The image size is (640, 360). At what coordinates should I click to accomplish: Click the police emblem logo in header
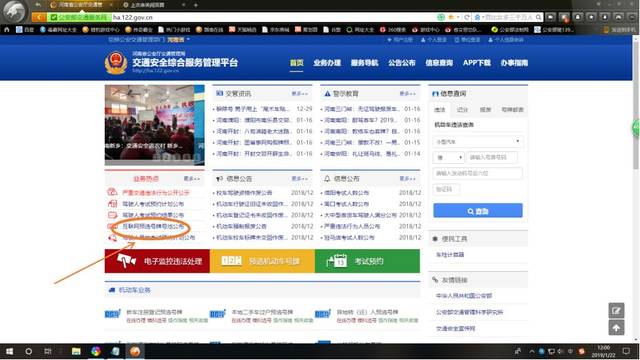(116, 62)
